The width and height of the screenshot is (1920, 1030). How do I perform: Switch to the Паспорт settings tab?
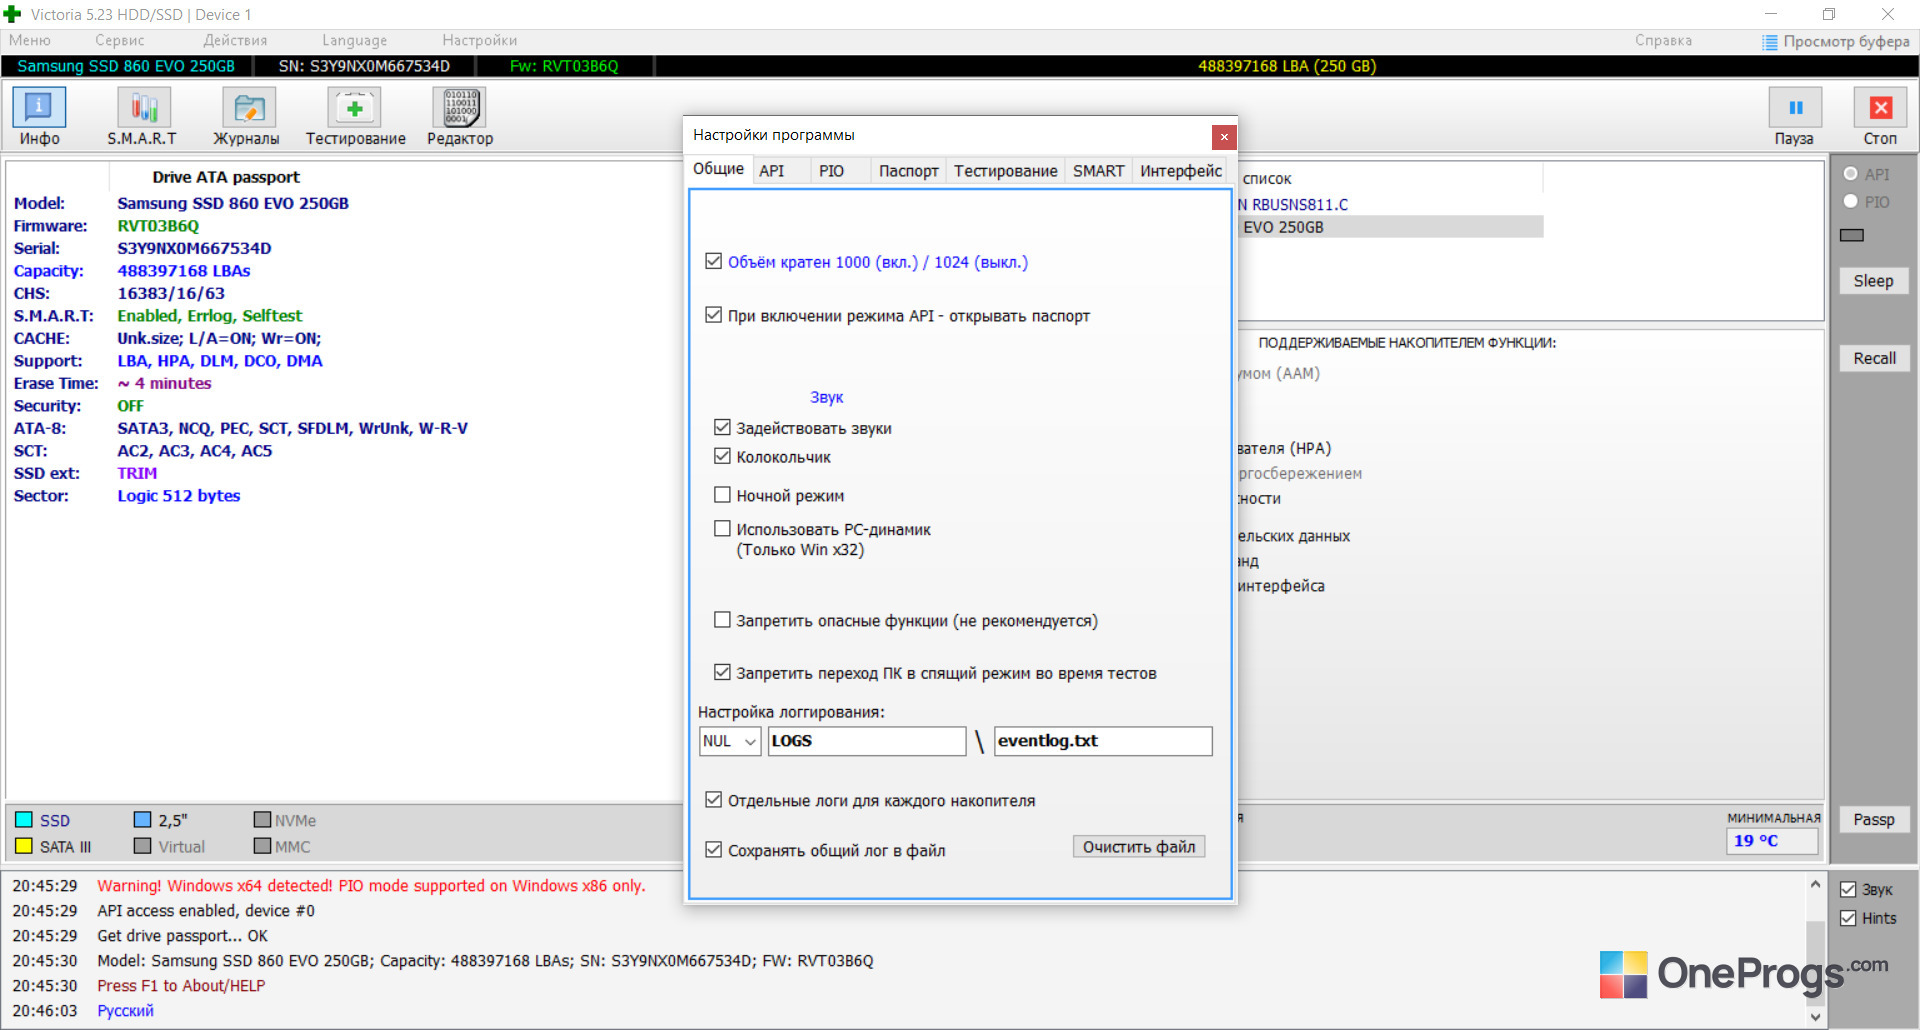908,171
